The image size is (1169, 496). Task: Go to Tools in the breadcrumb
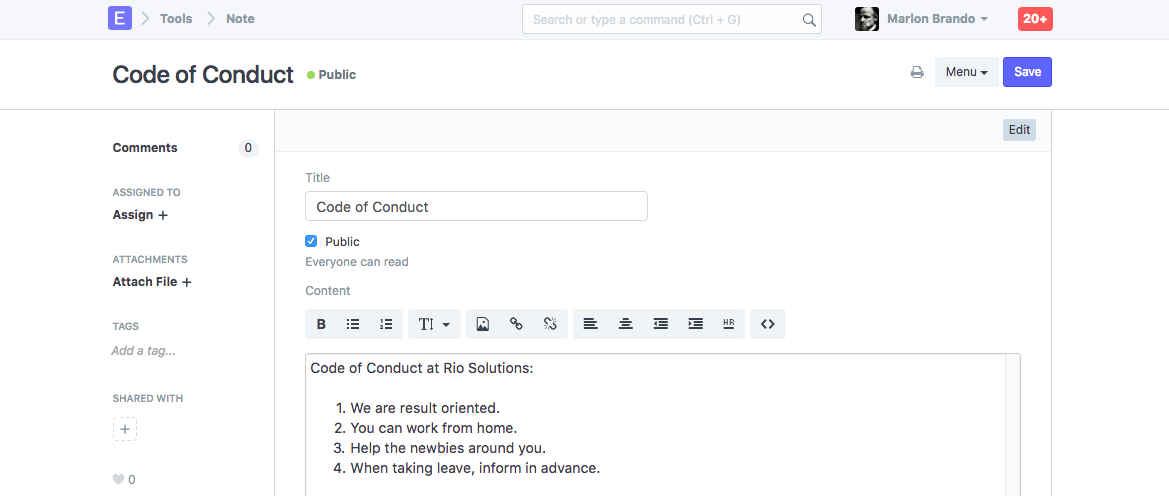(x=176, y=19)
